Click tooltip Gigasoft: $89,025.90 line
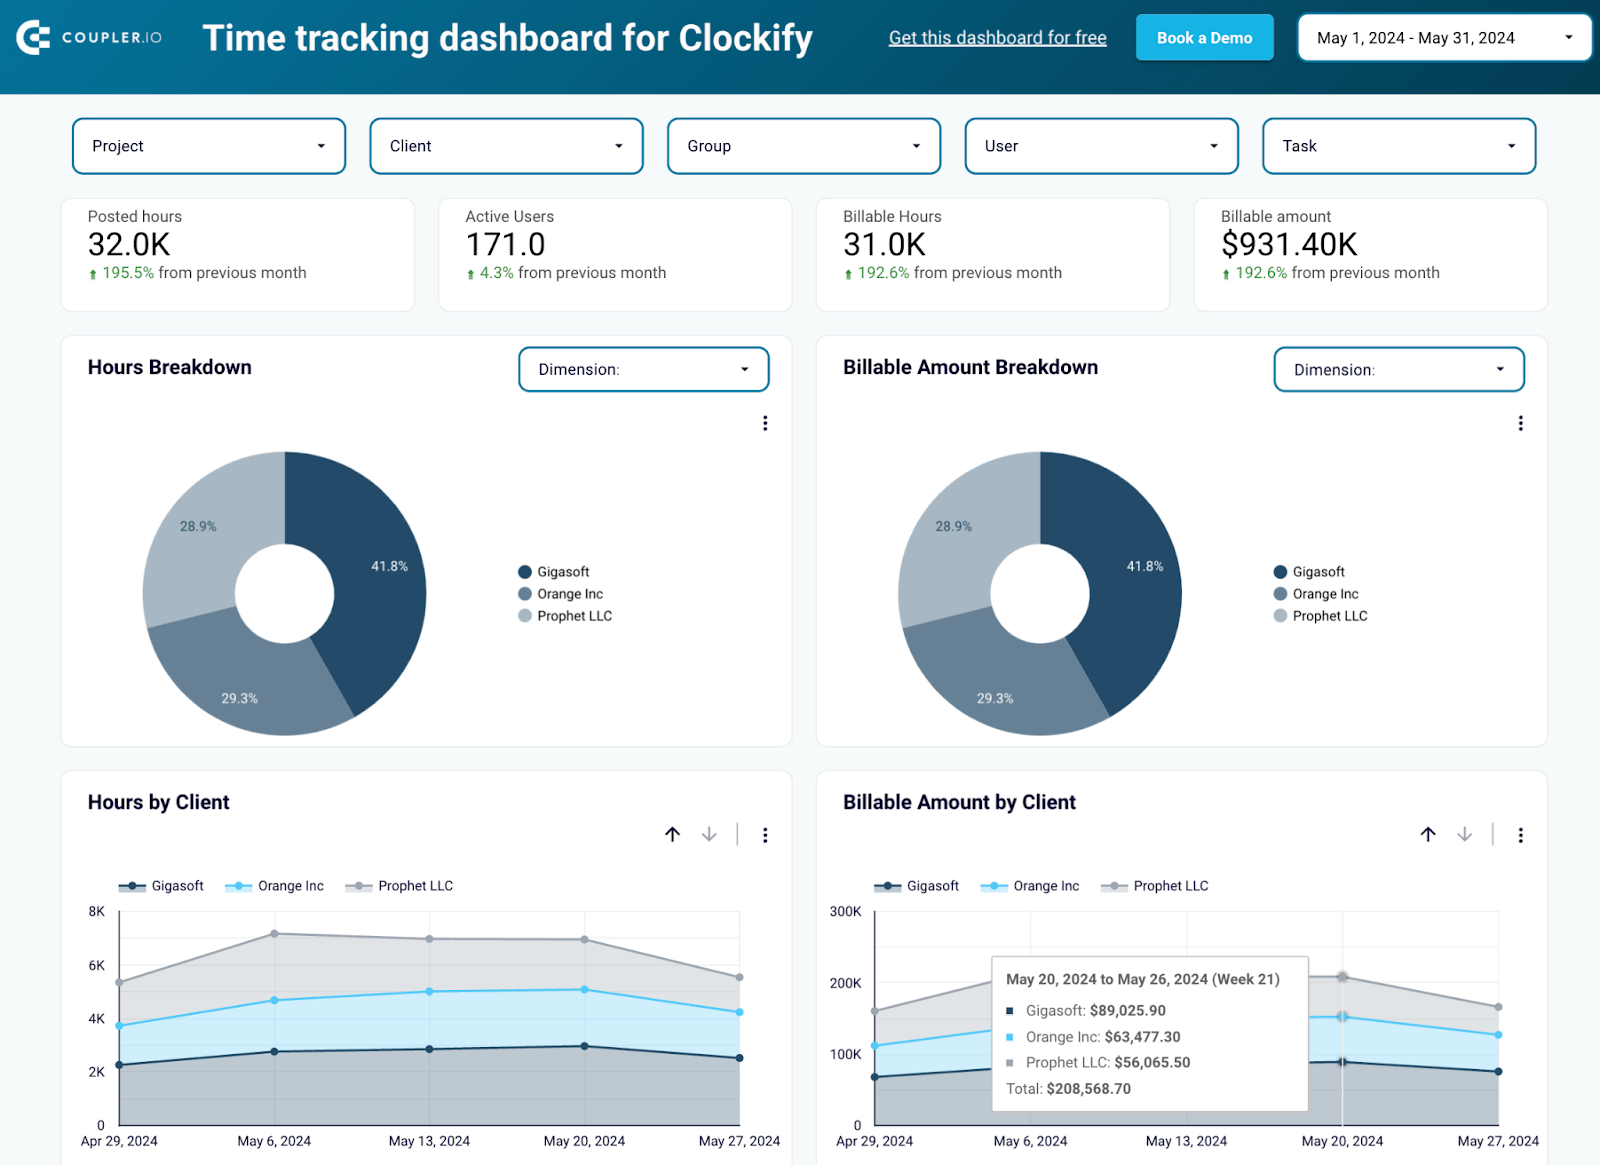The height and width of the screenshot is (1165, 1600). point(1086,1011)
